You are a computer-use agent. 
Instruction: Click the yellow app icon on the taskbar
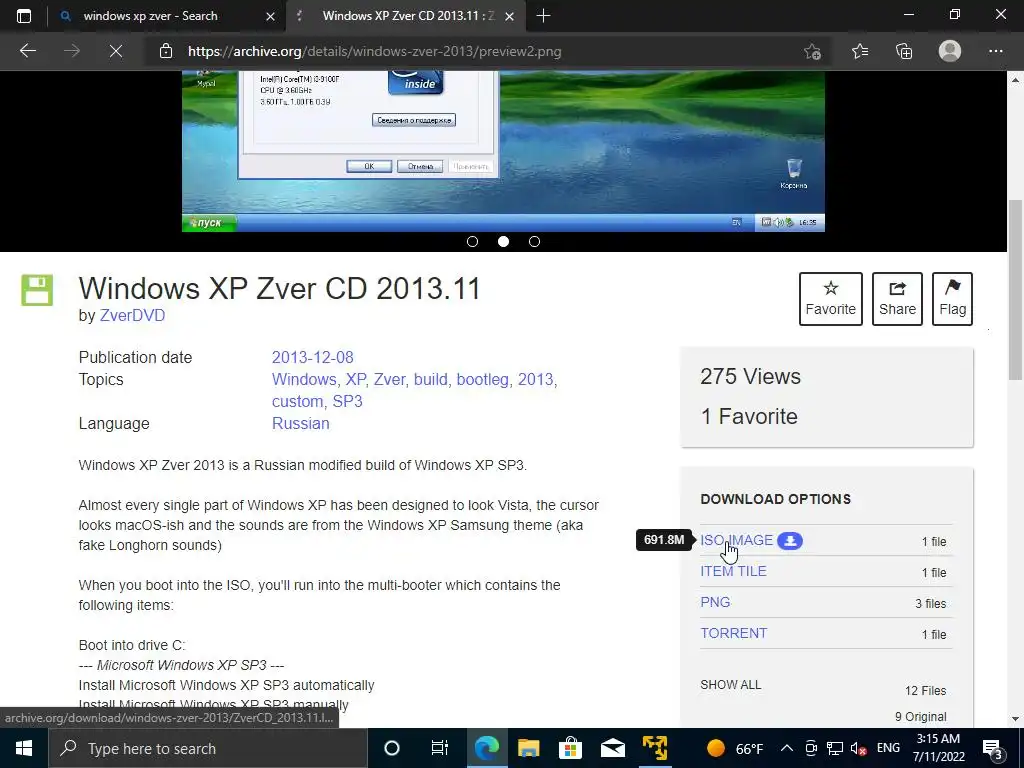[654, 748]
